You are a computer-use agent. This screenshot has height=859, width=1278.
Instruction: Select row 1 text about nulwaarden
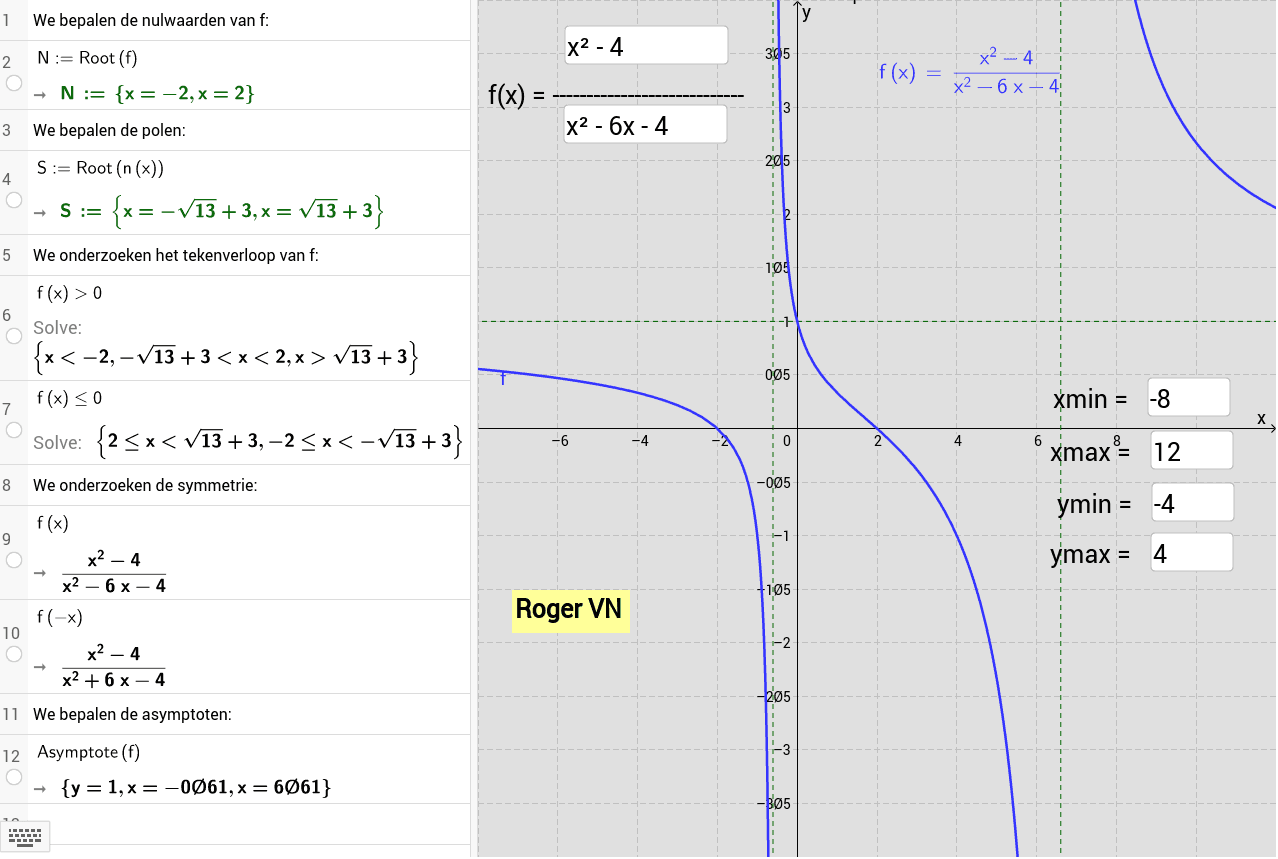pos(150,20)
